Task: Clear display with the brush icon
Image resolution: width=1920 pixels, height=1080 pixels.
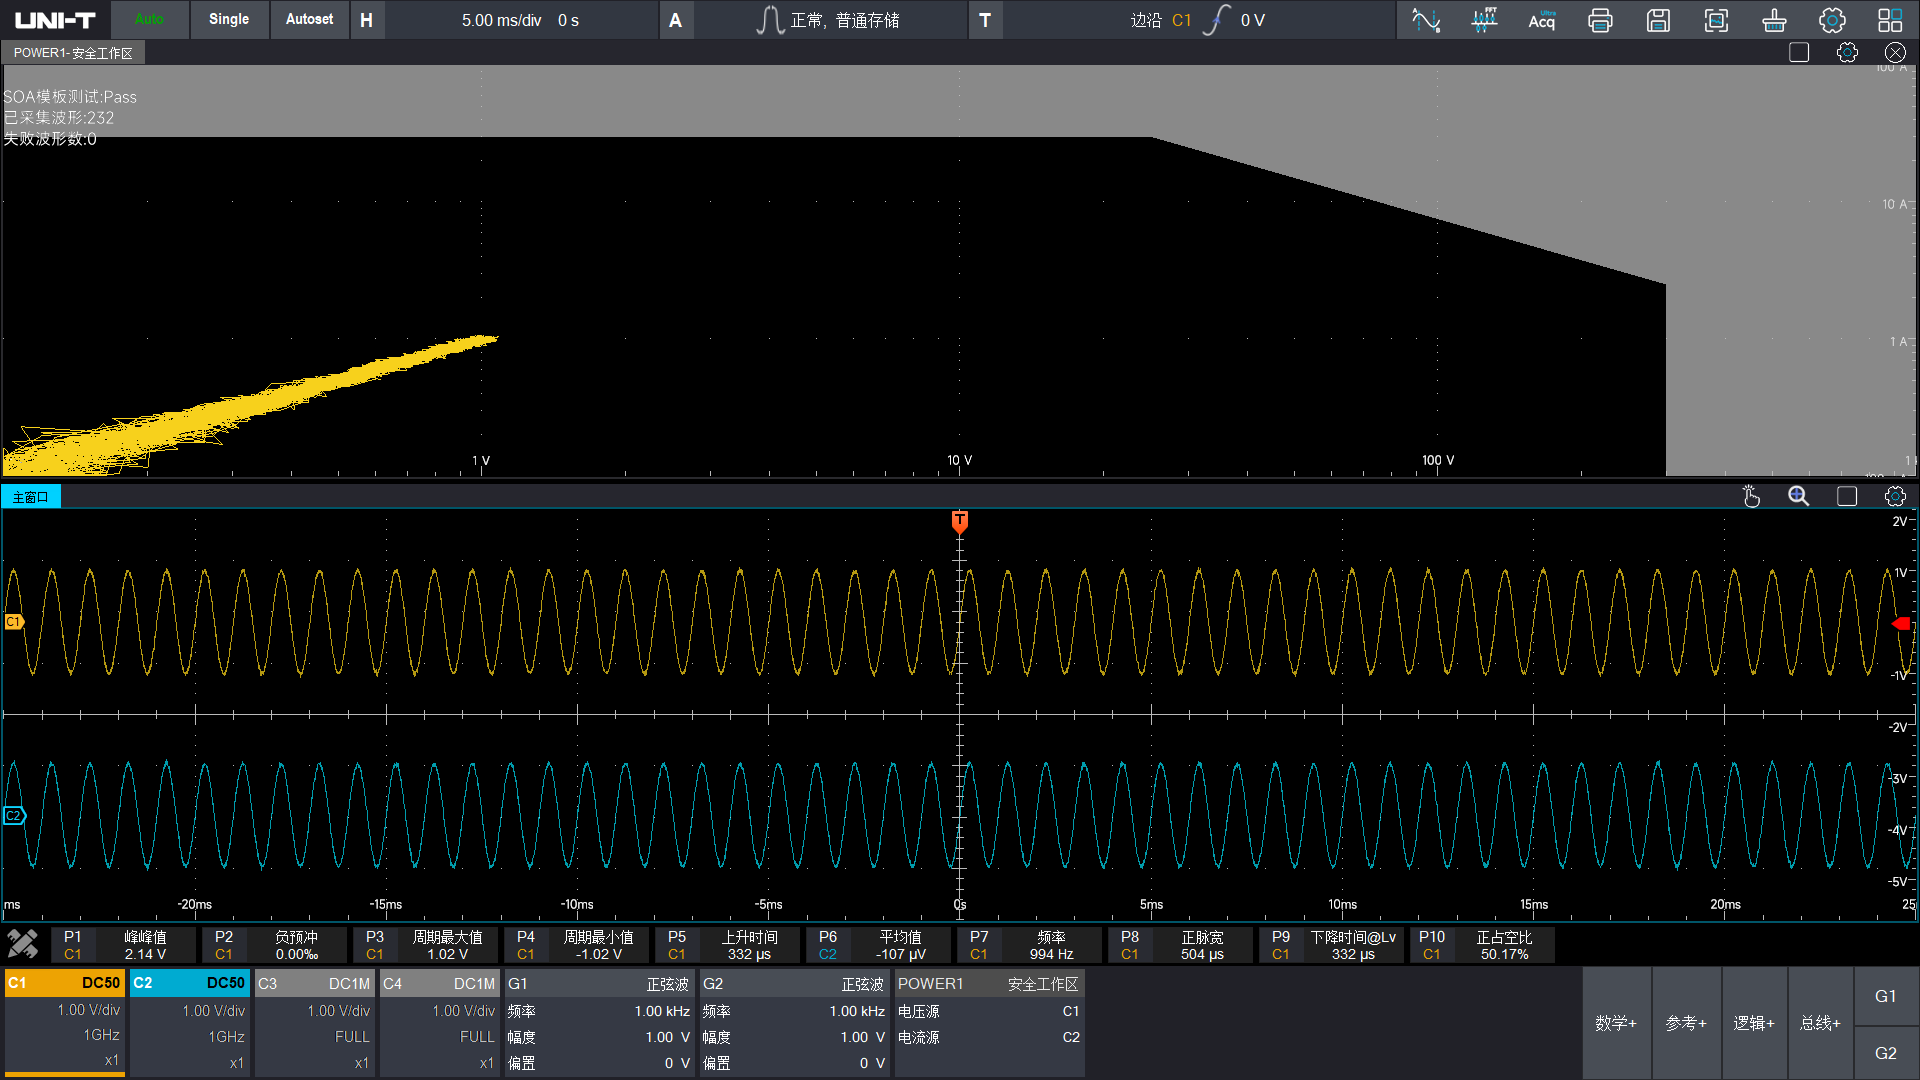Action: (1774, 20)
